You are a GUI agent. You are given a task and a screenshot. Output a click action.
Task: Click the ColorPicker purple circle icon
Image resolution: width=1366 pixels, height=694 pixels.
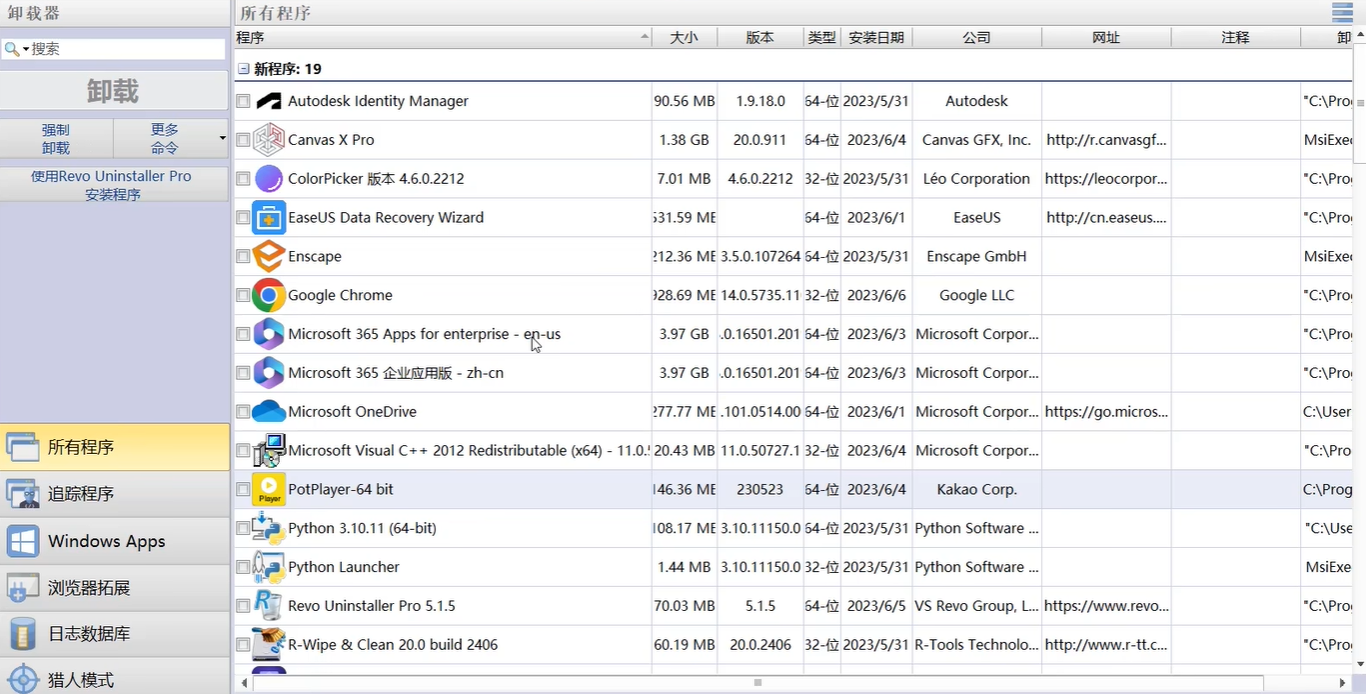(x=269, y=179)
